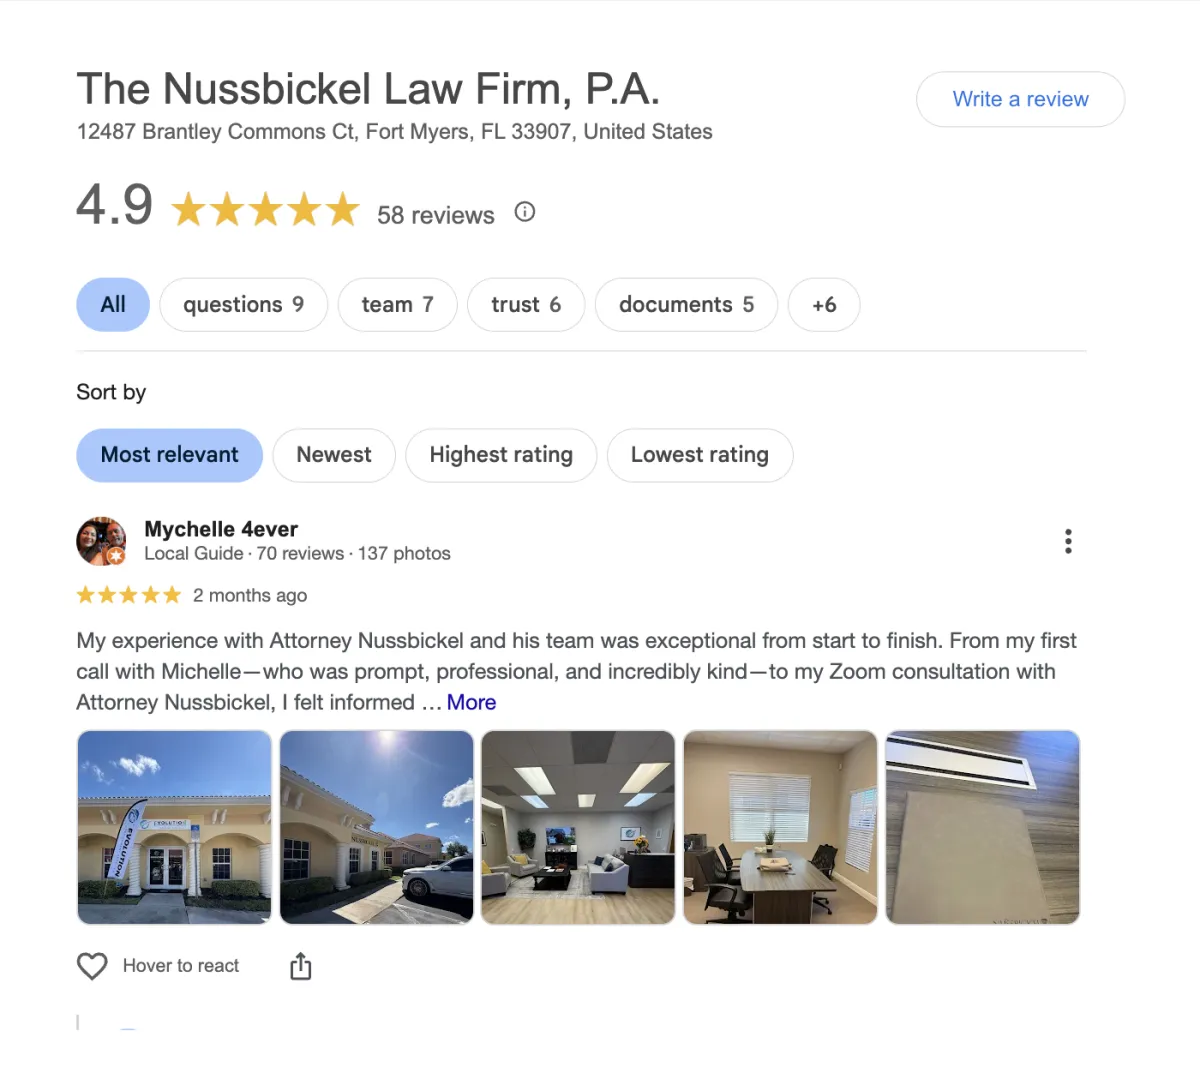Toggle the questions 9 filter chip

click(243, 305)
